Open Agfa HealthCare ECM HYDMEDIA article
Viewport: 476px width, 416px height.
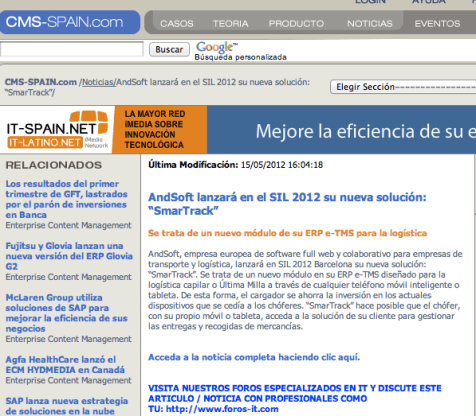tap(65, 365)
